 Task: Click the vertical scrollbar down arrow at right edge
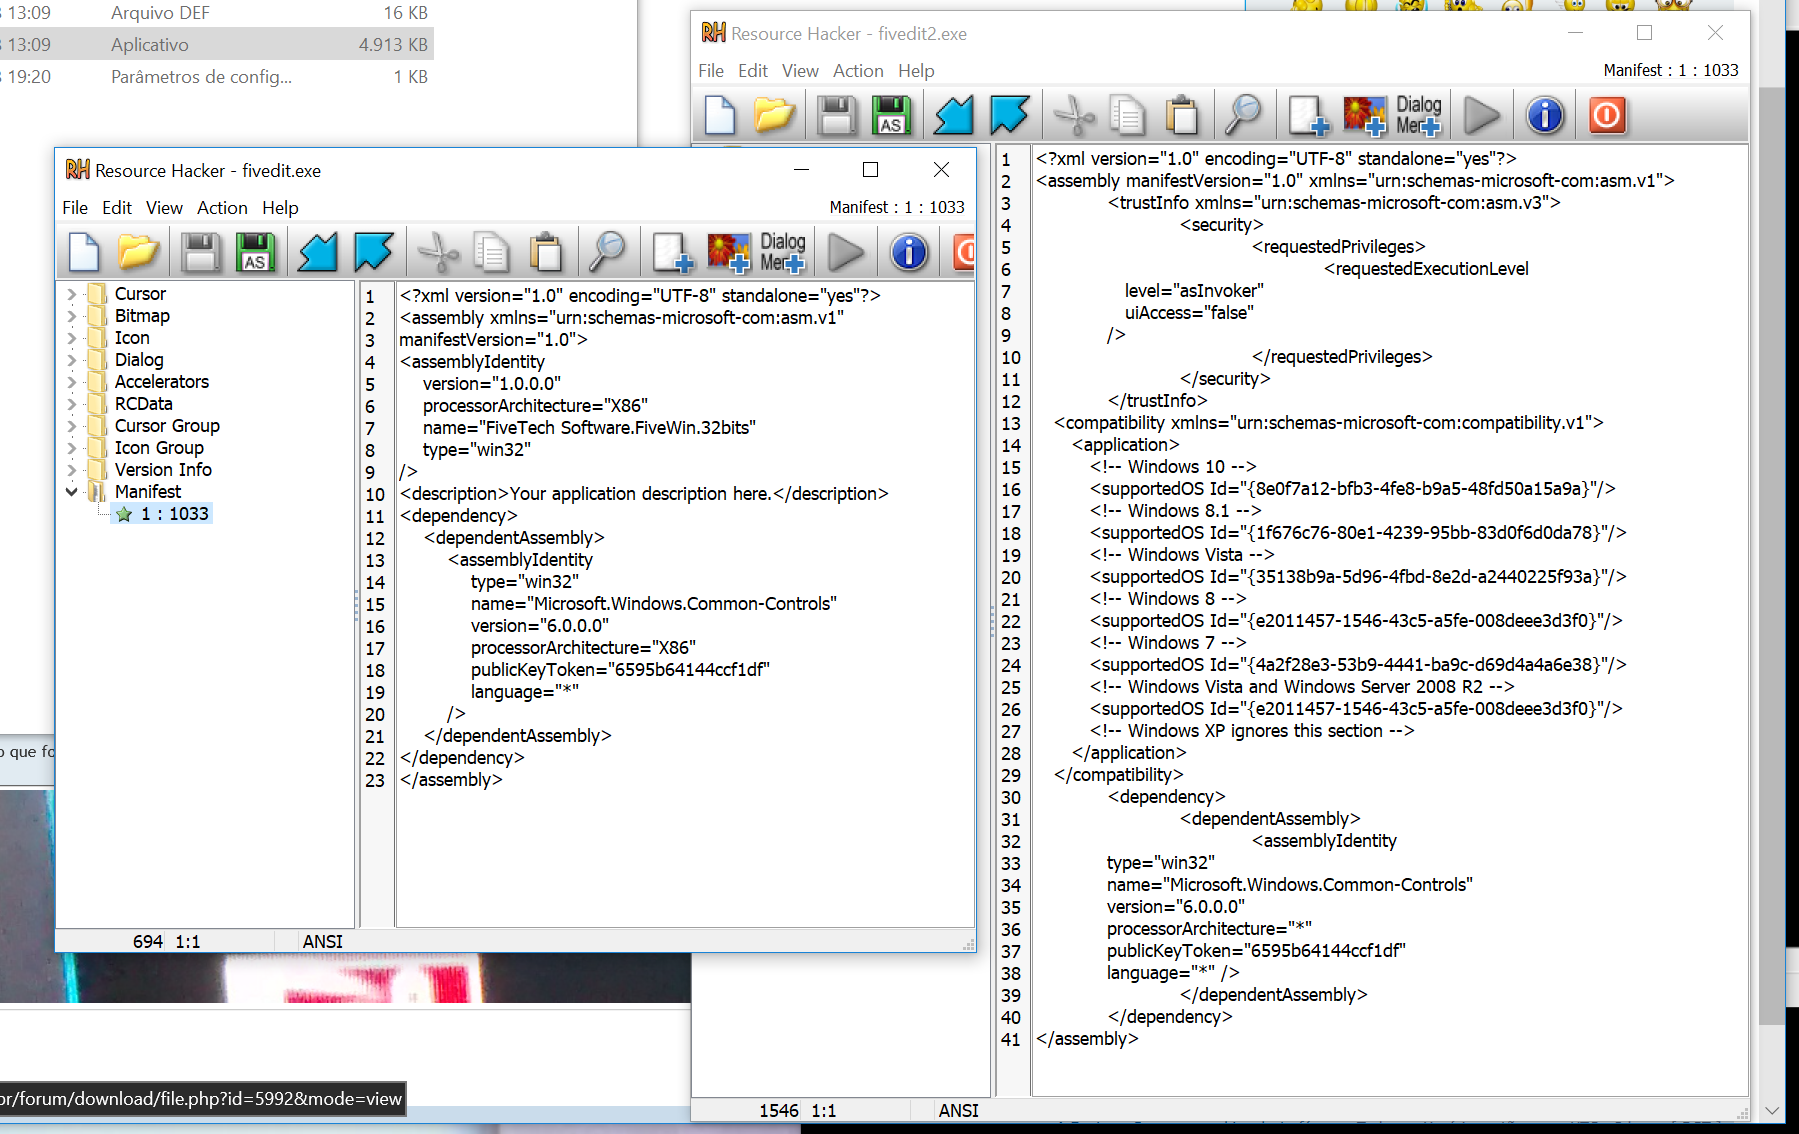pyautogui.click(x=1772, y=1110)
